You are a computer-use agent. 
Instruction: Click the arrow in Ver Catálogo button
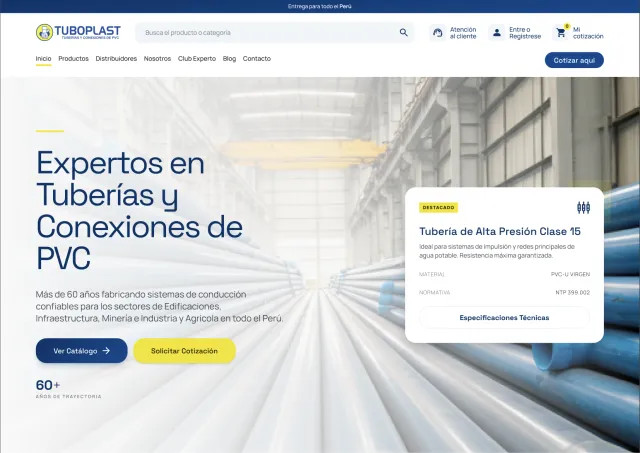[106, 351]
